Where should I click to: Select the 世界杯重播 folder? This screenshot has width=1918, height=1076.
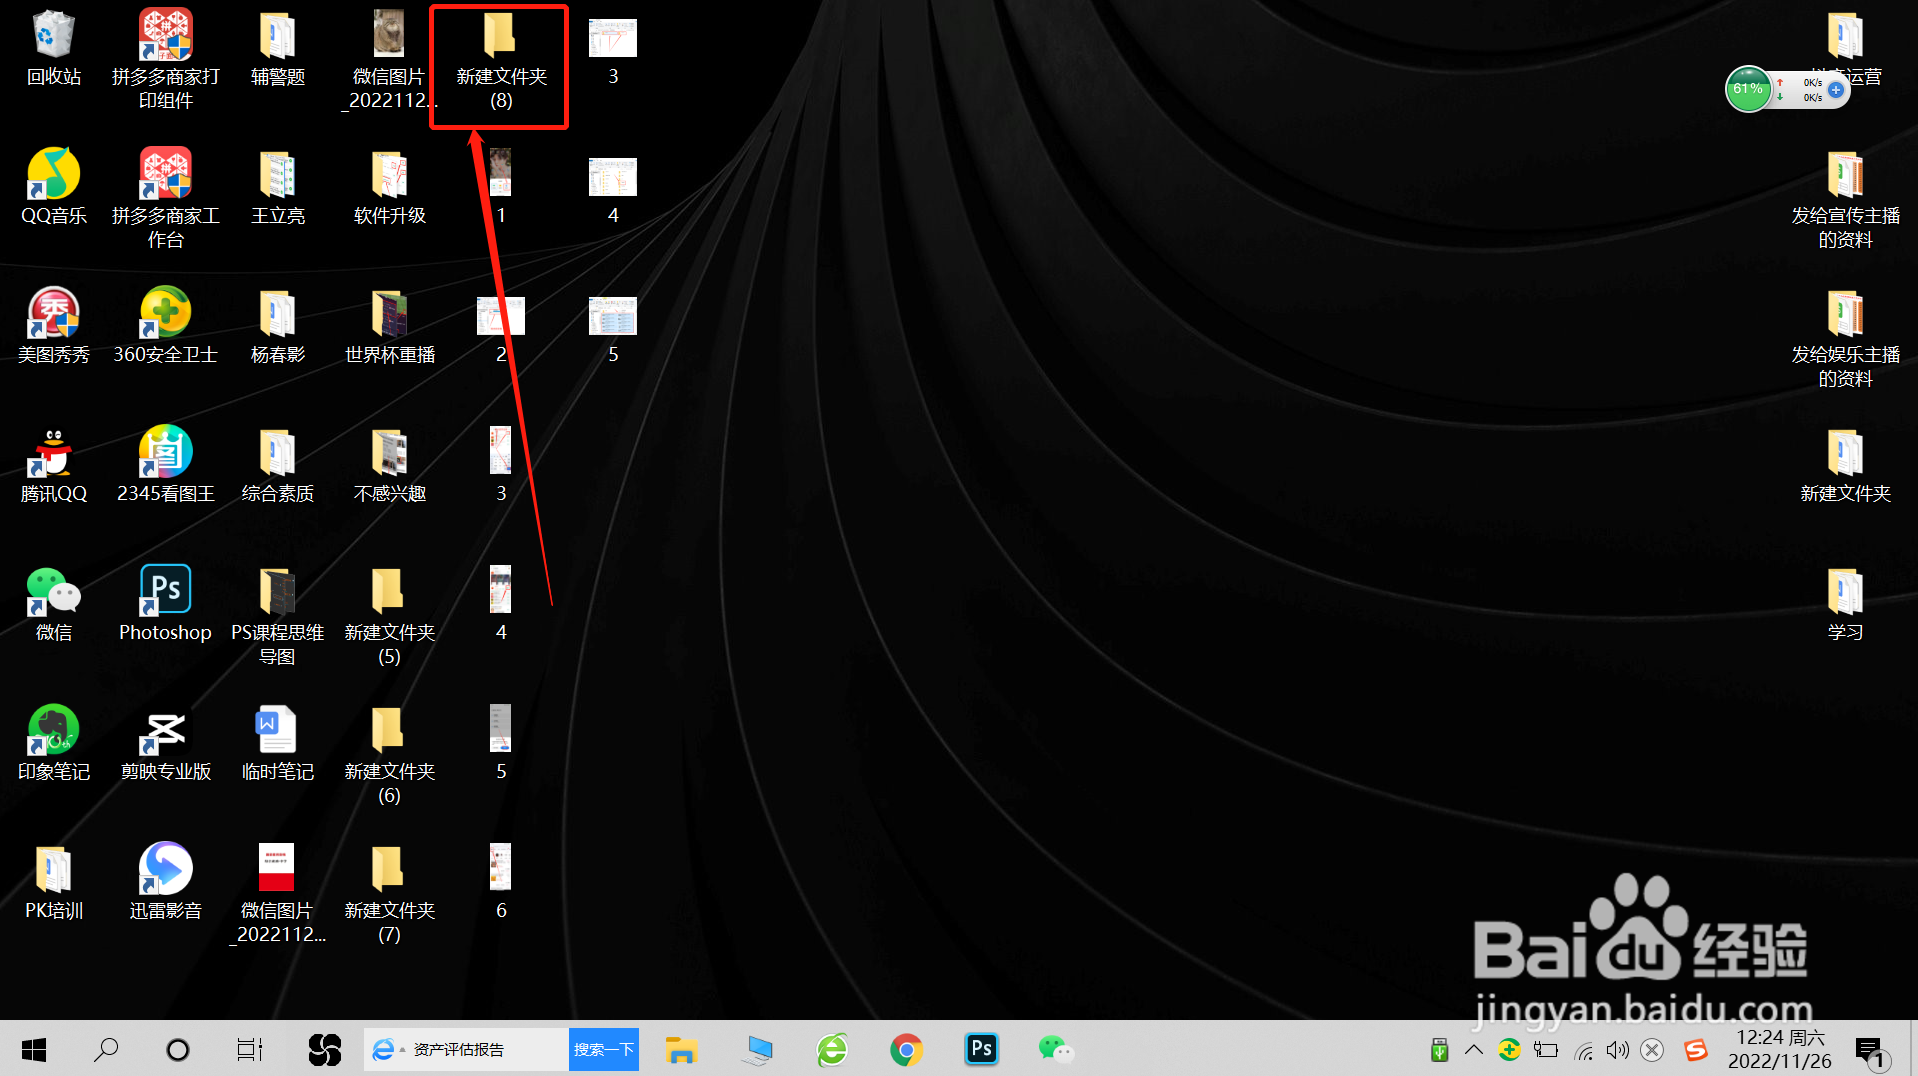point(390,327)
